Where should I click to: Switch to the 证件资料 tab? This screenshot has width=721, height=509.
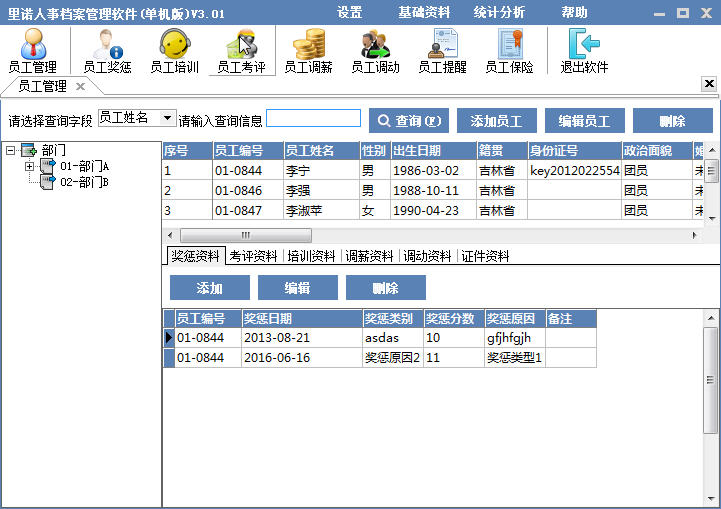[485, 256]
